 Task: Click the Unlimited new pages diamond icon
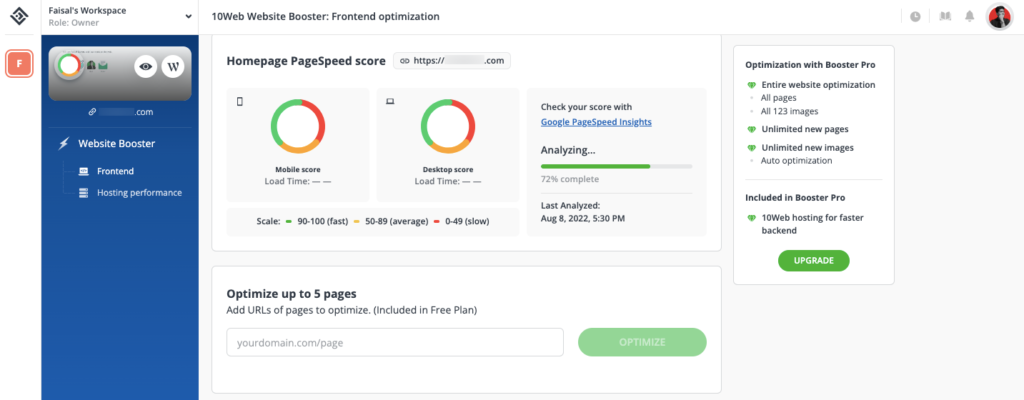752,129
